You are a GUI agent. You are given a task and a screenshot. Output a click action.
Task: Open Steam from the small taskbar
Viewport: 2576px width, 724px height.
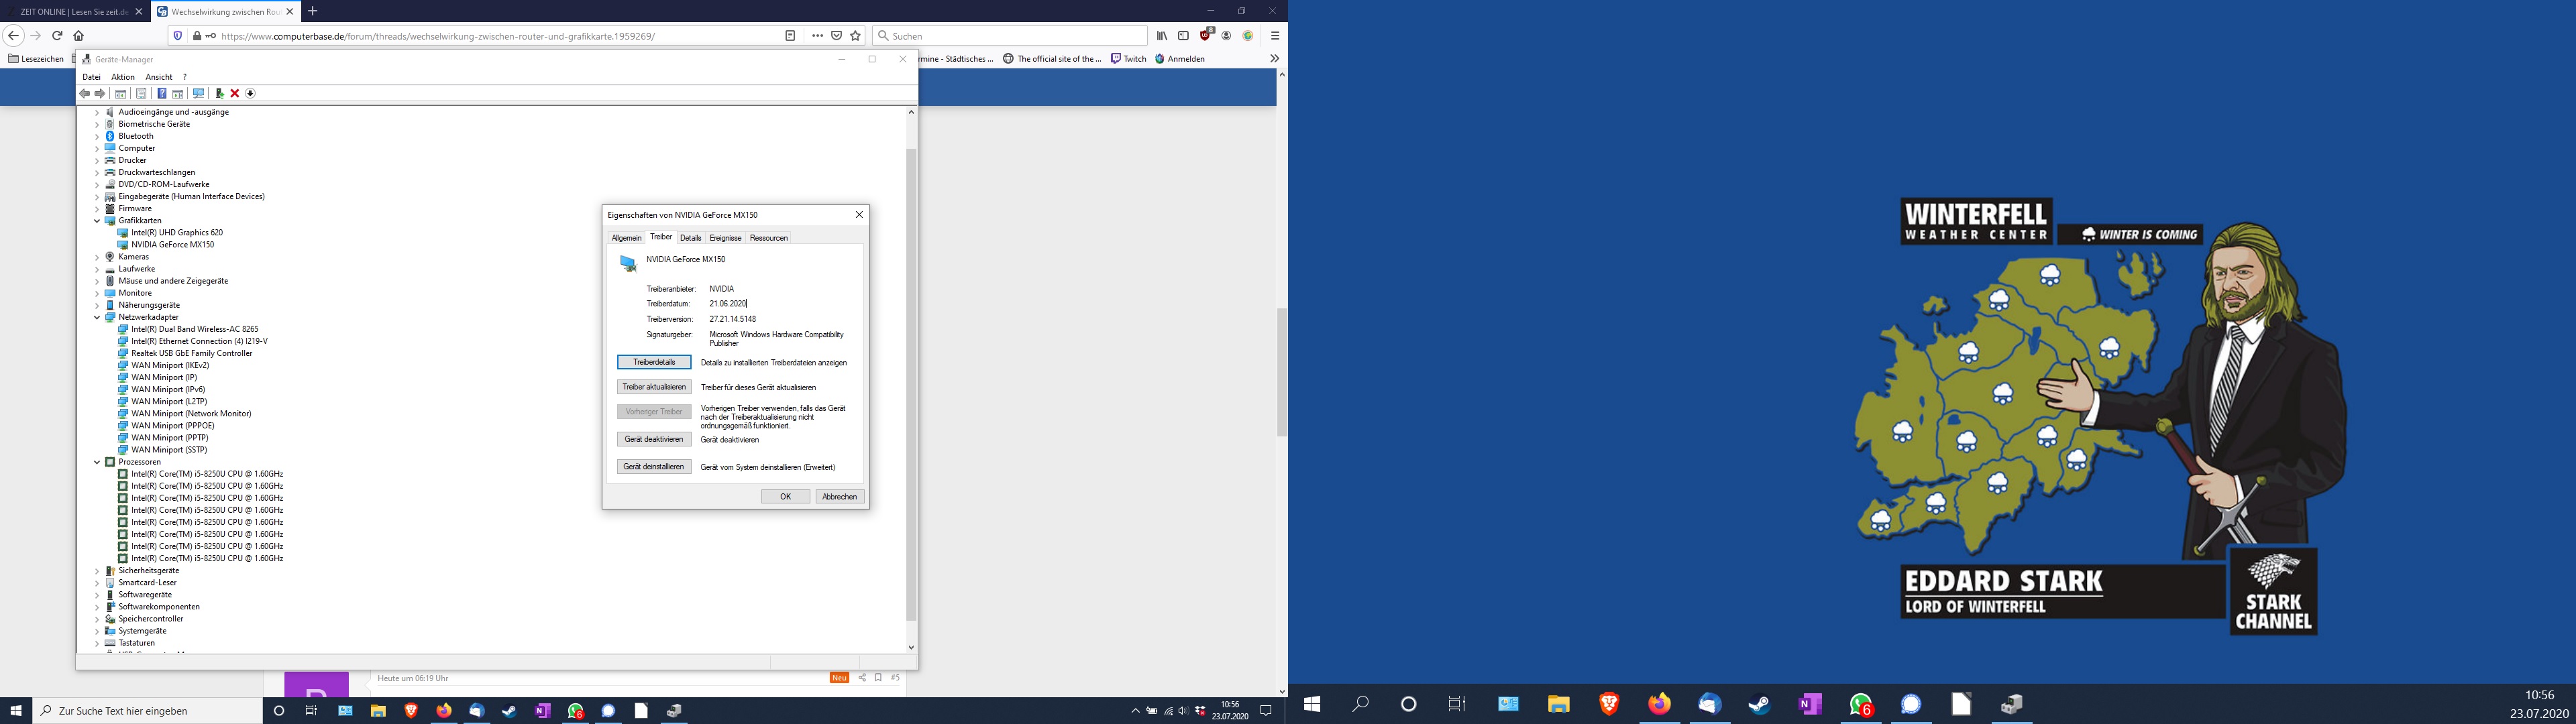pos(509,711)
